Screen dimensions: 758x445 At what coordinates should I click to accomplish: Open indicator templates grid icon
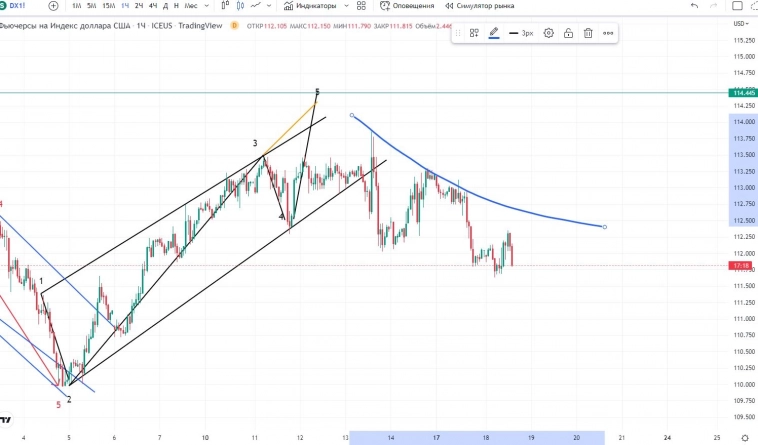click(361, 6)
